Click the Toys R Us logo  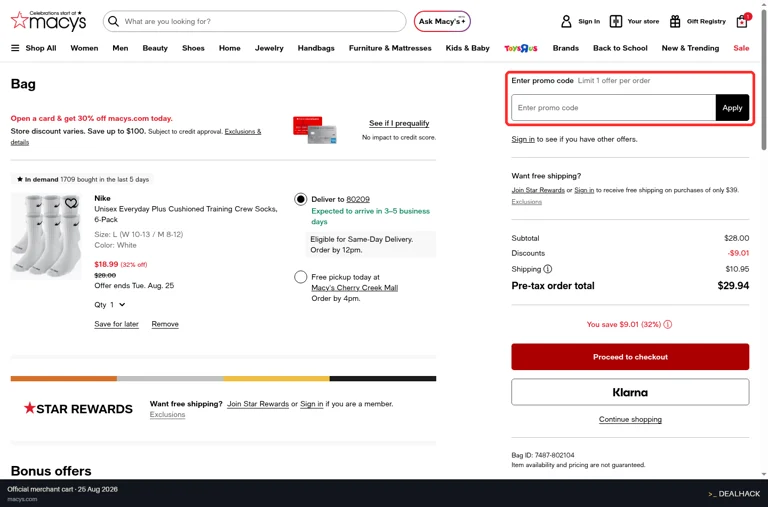point(521,48)
